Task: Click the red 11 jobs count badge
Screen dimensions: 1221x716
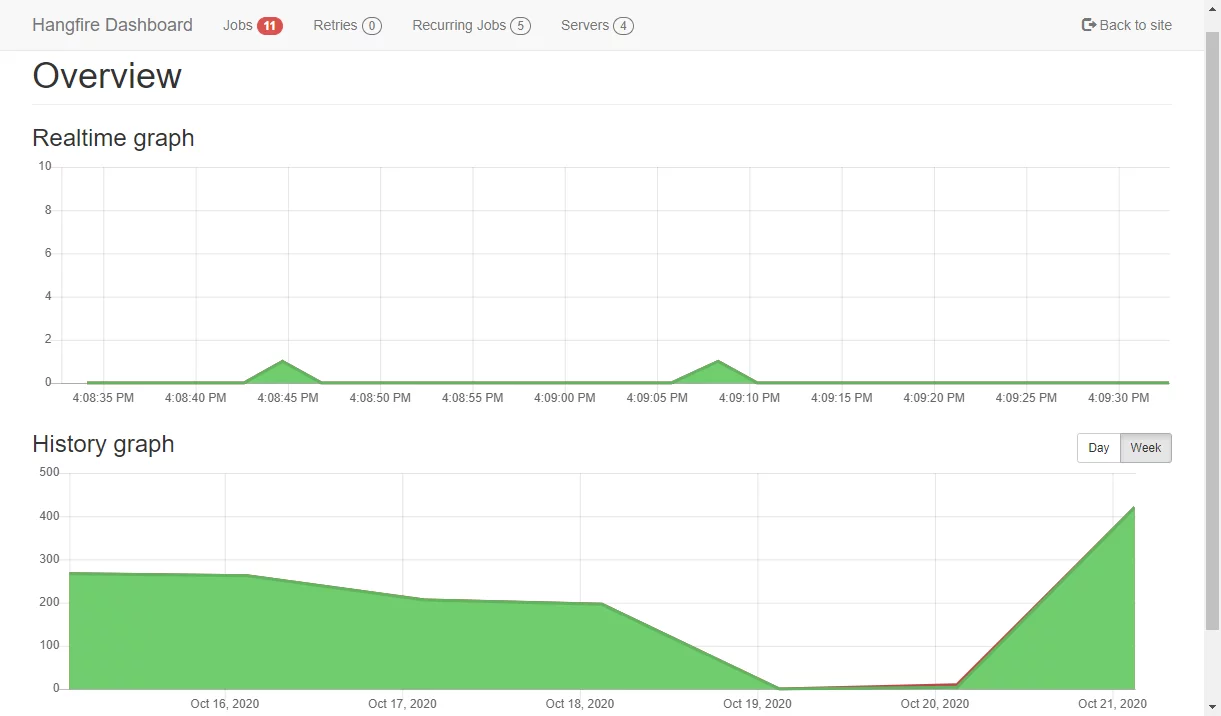Action: (270, 26)
